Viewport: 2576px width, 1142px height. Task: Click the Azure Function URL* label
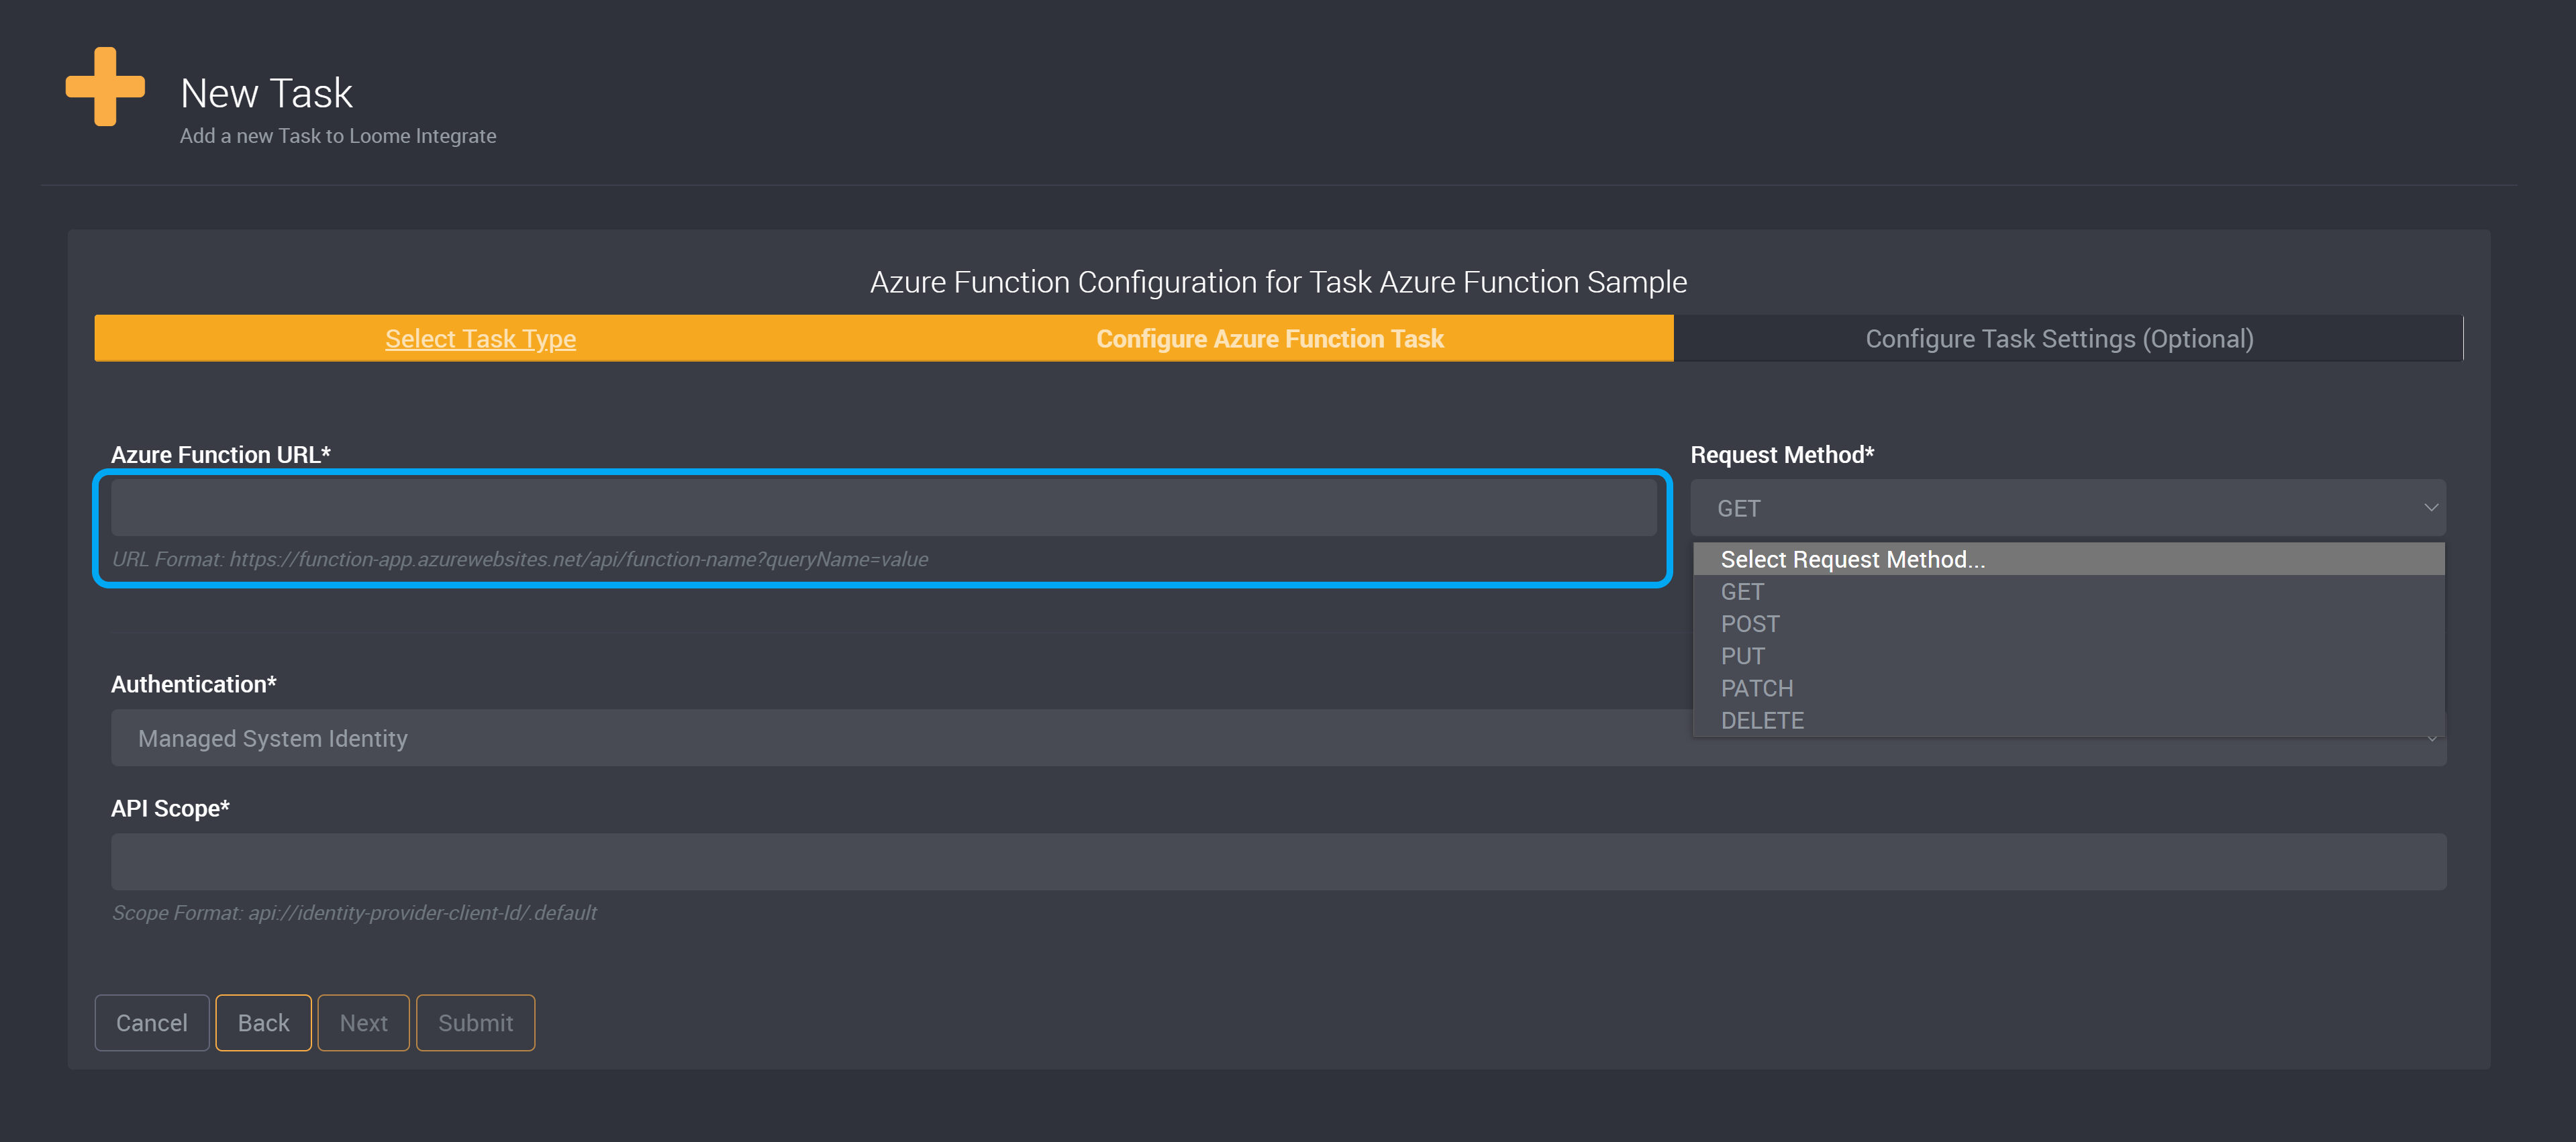tap(220, 455)
